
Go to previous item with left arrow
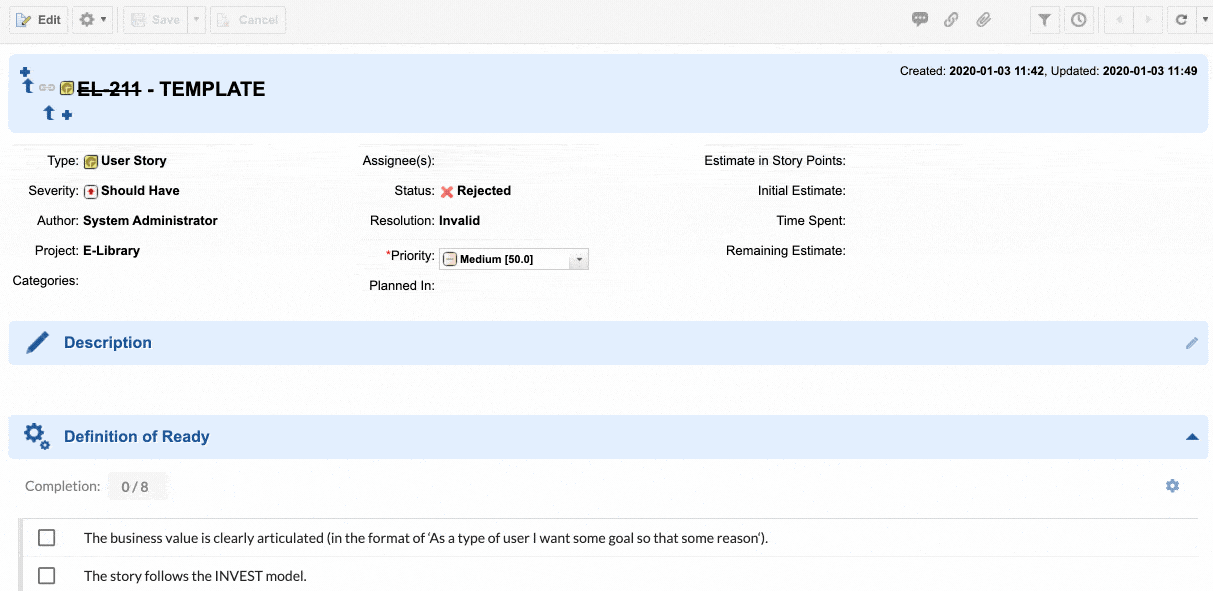[x=1119, y=20]
